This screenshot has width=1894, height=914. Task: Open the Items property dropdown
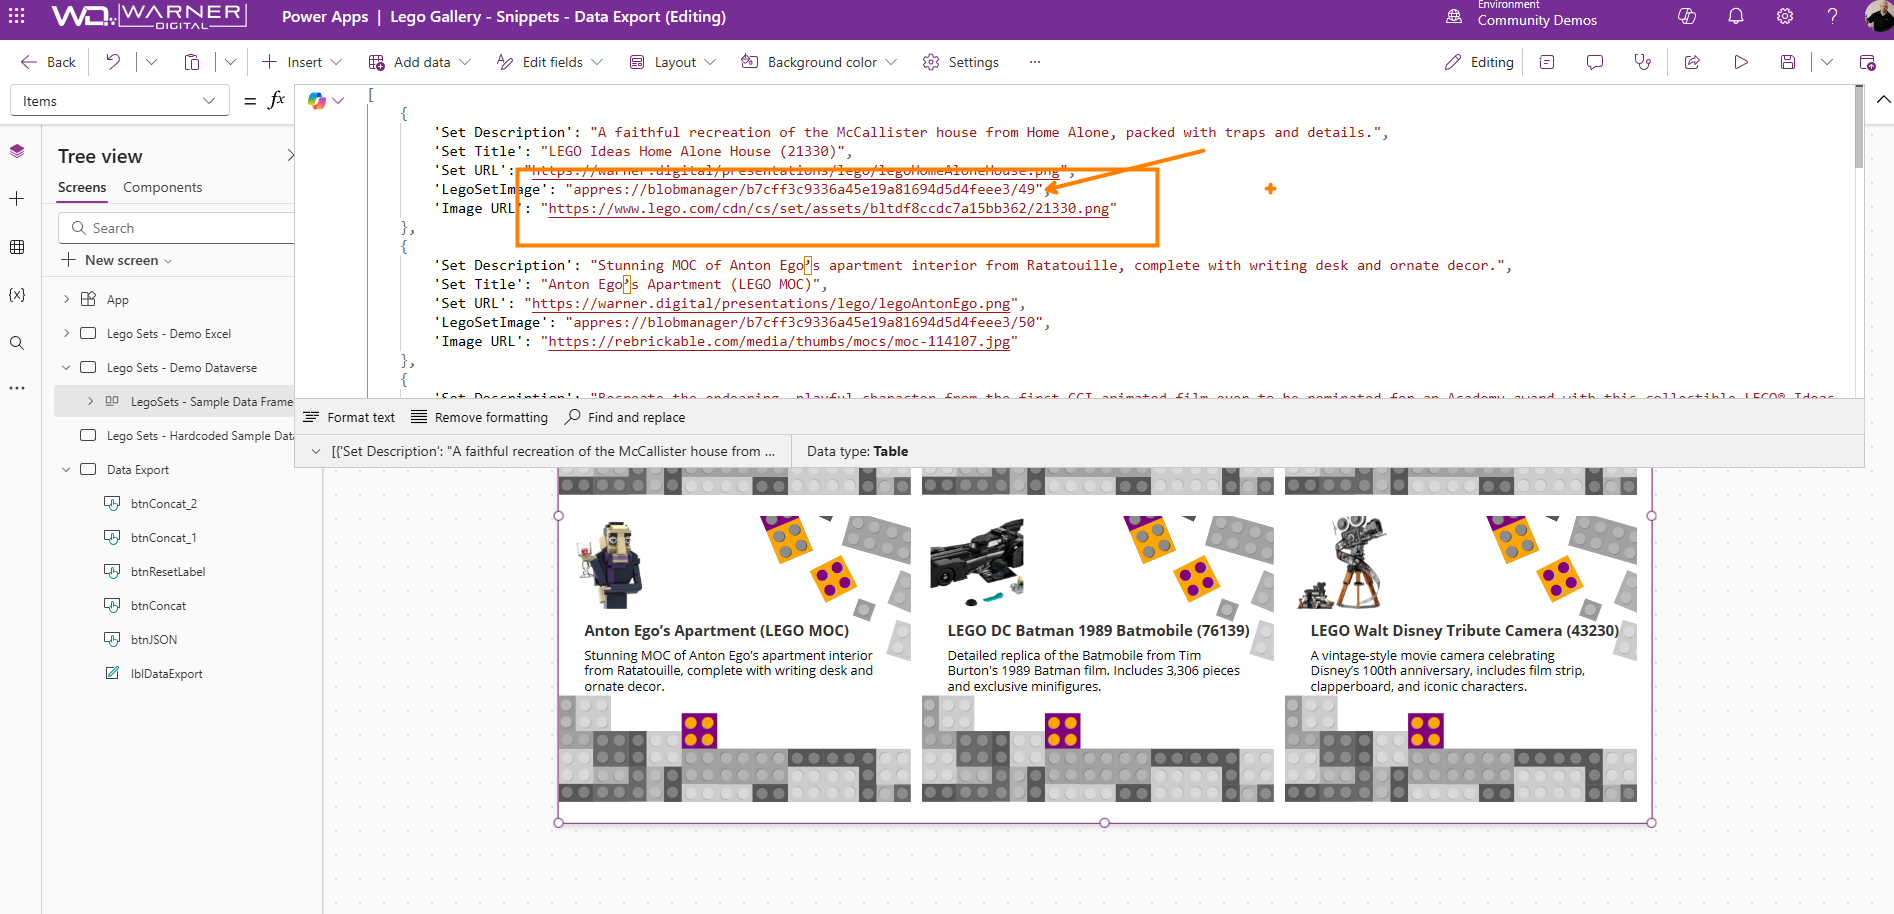119,101
